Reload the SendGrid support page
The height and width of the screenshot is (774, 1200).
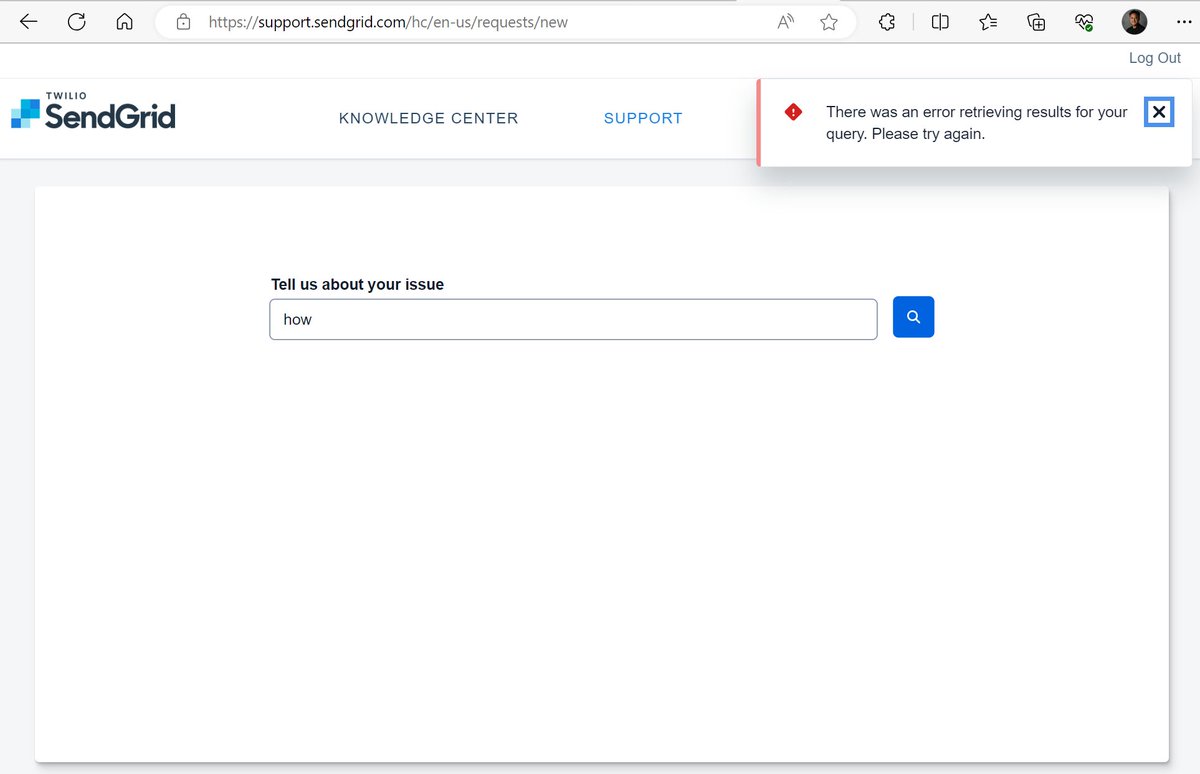pos(76,22)
